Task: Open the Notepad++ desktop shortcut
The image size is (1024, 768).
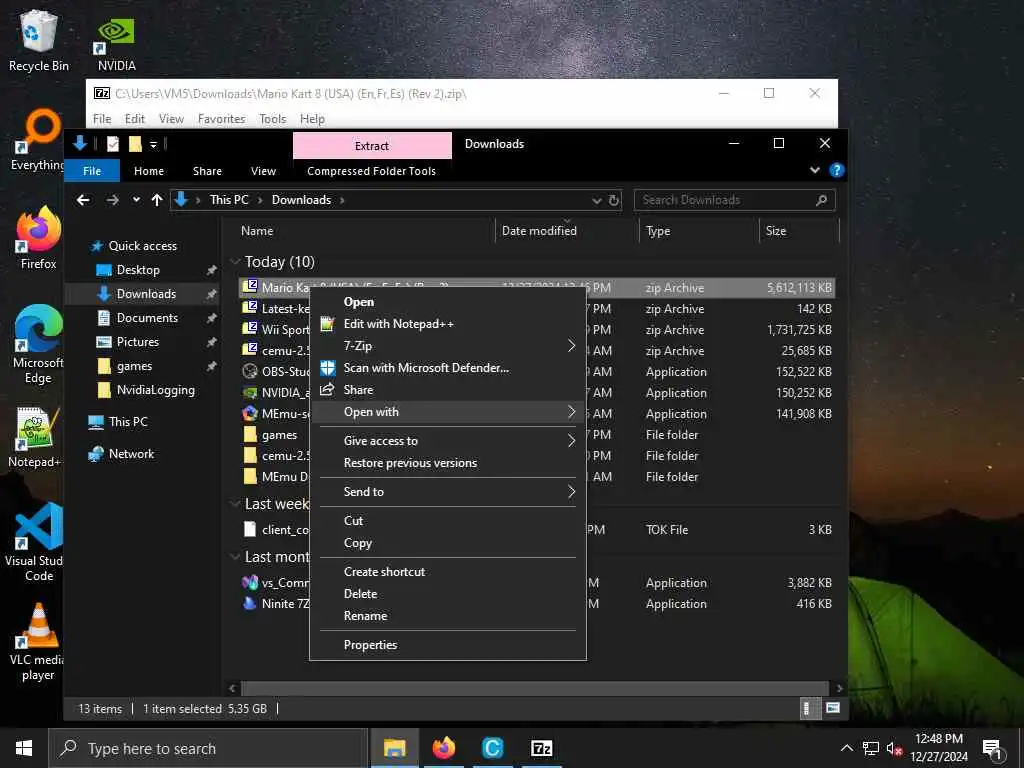Action: click(34, 438)
